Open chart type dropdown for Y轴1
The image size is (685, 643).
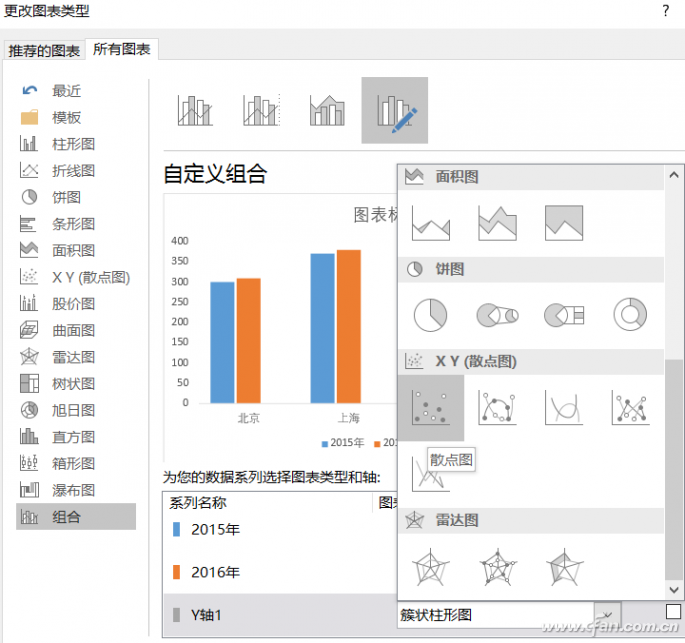click(607, 615)
